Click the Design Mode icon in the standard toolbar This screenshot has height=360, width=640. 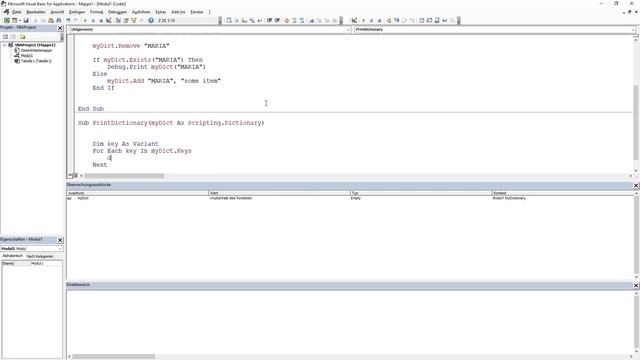[x=109, y=20]
